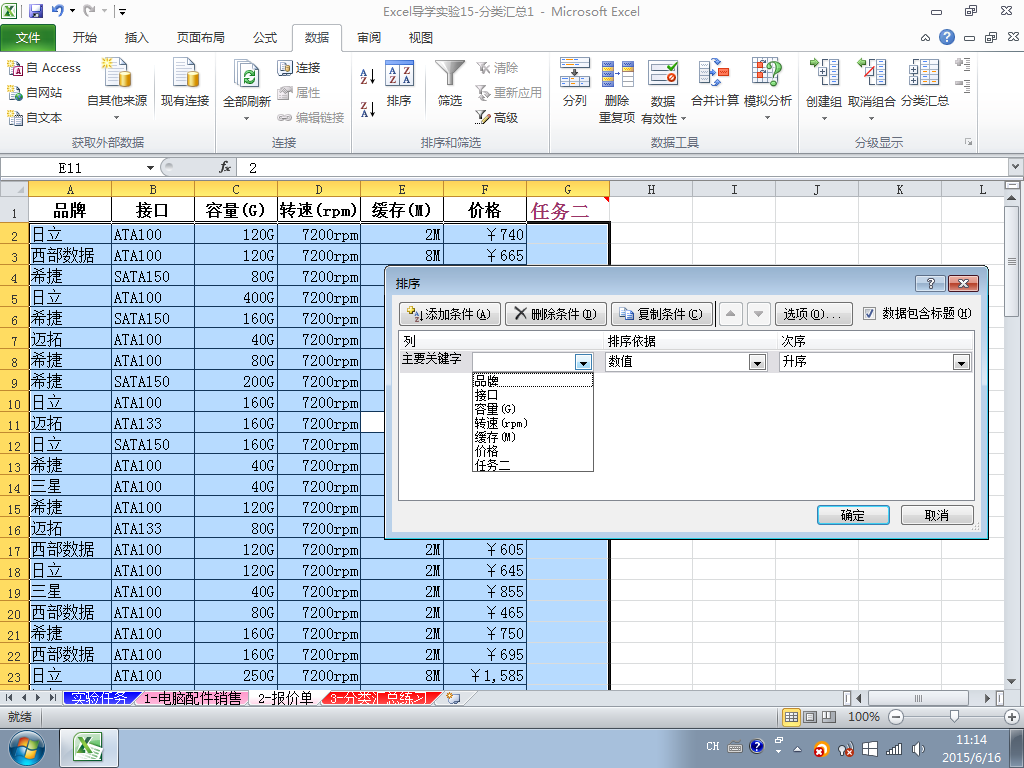Screen dimensions: 1024x768
Task: Open 数据有效性 data validation
Action: 664,90
